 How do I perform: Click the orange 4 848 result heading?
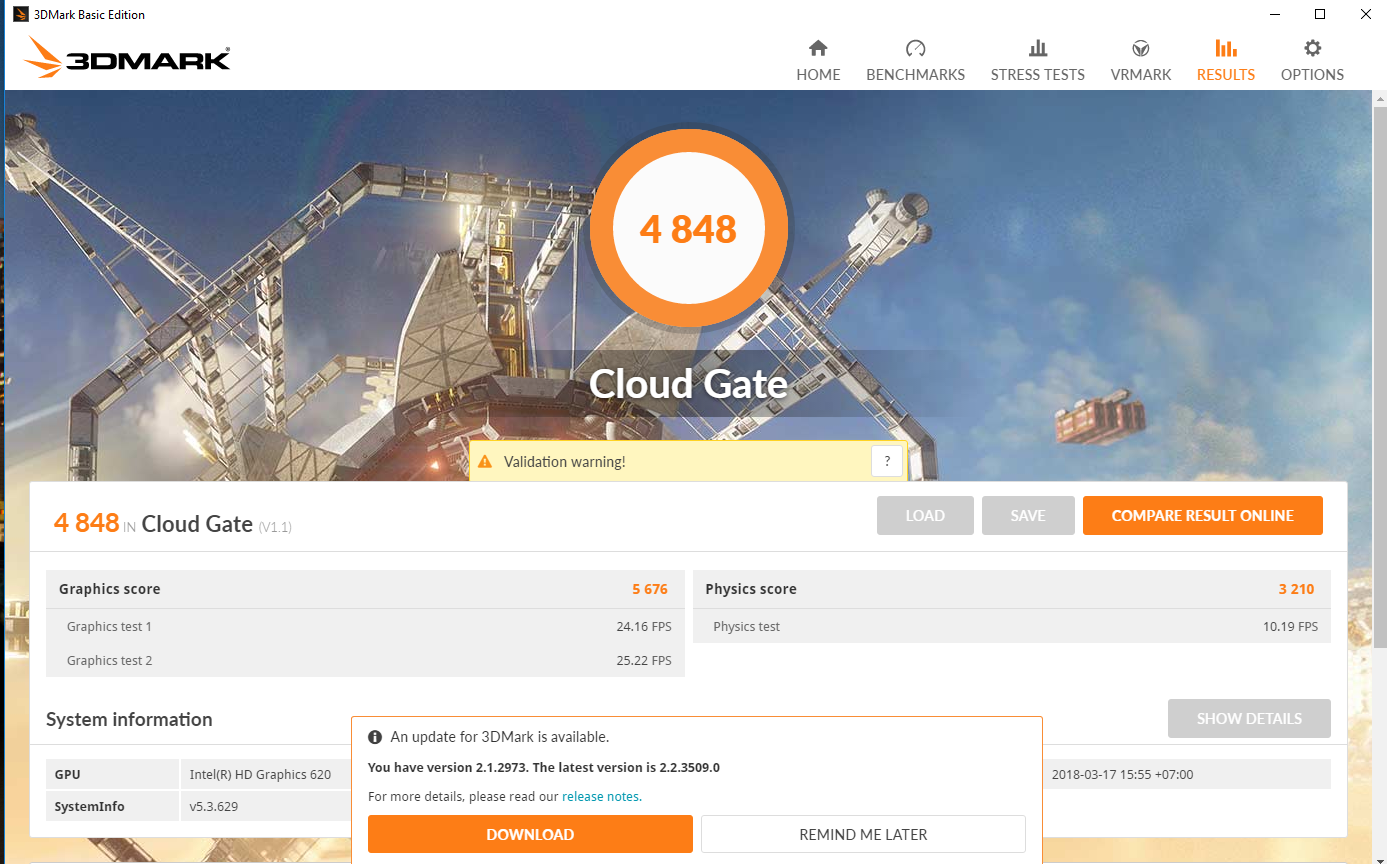point(87,522)
